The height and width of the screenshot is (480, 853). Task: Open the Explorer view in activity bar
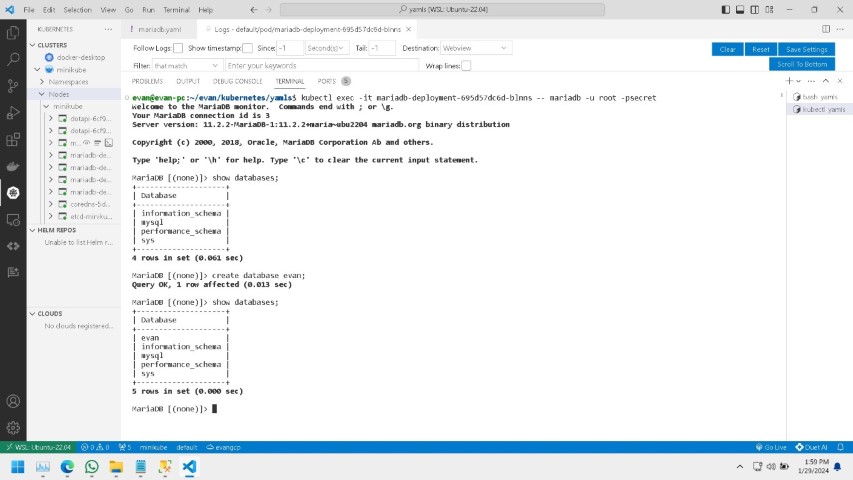coord(13,33)
